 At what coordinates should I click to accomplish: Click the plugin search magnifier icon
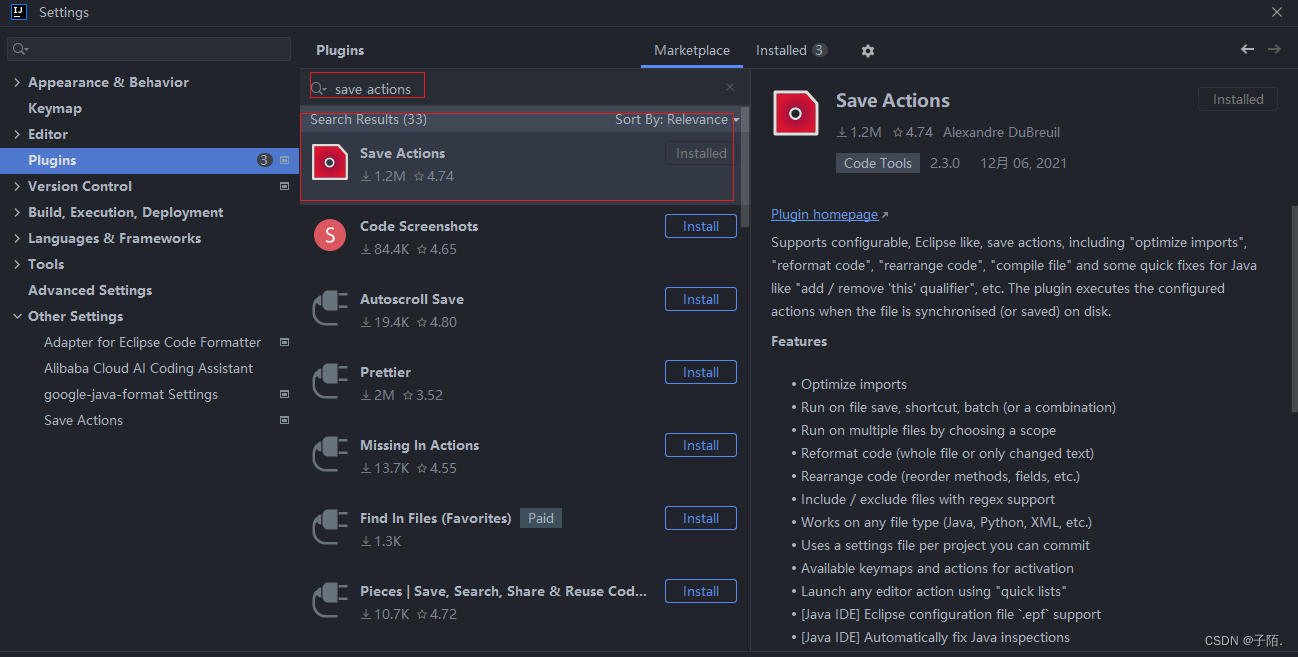click(318, 89)
